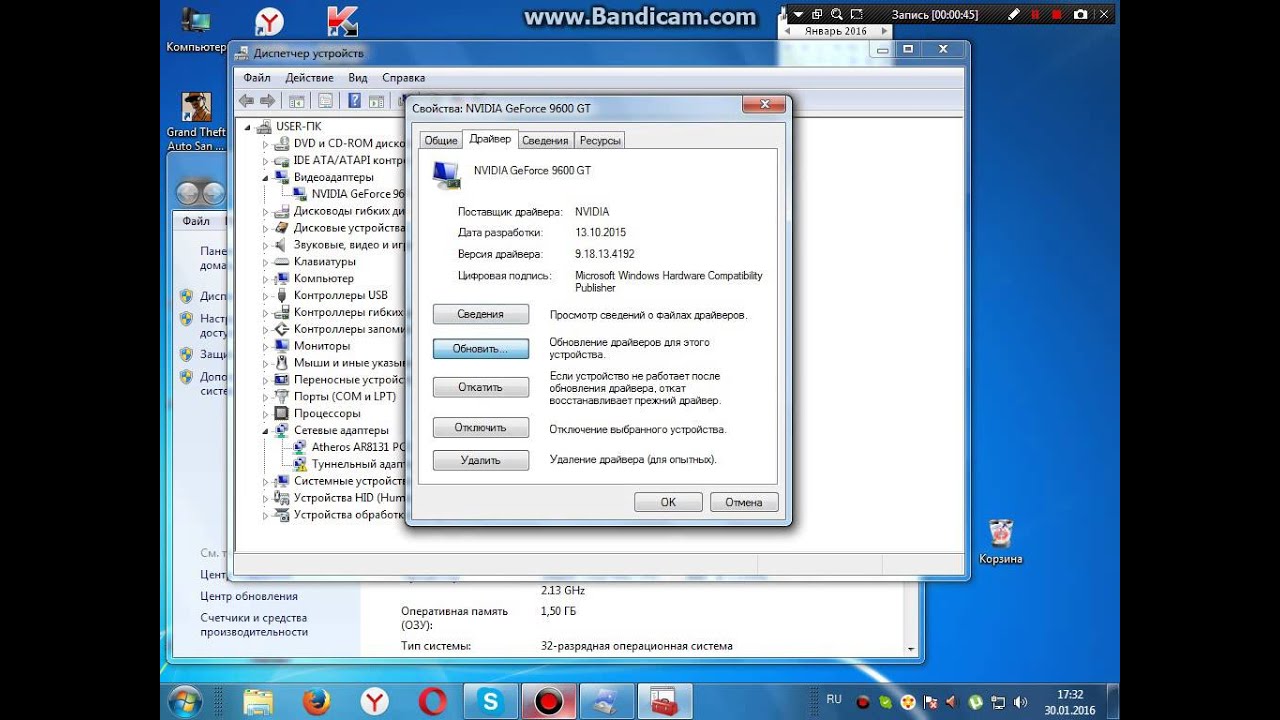The height and width of the screenshot is (720, 1280).
Task: Expand the Процессоры node
Action: (x=266, y=413)
